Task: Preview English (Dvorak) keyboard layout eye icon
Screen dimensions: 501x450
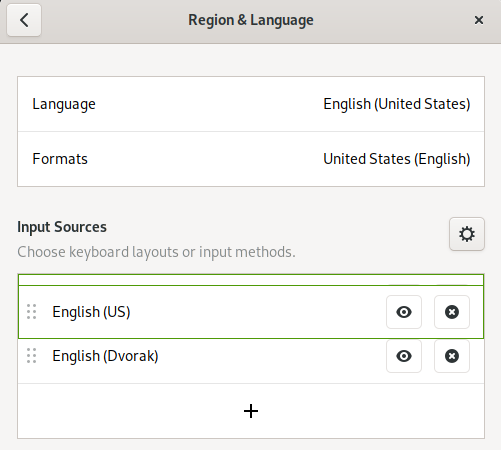Action: pos(404,356)
